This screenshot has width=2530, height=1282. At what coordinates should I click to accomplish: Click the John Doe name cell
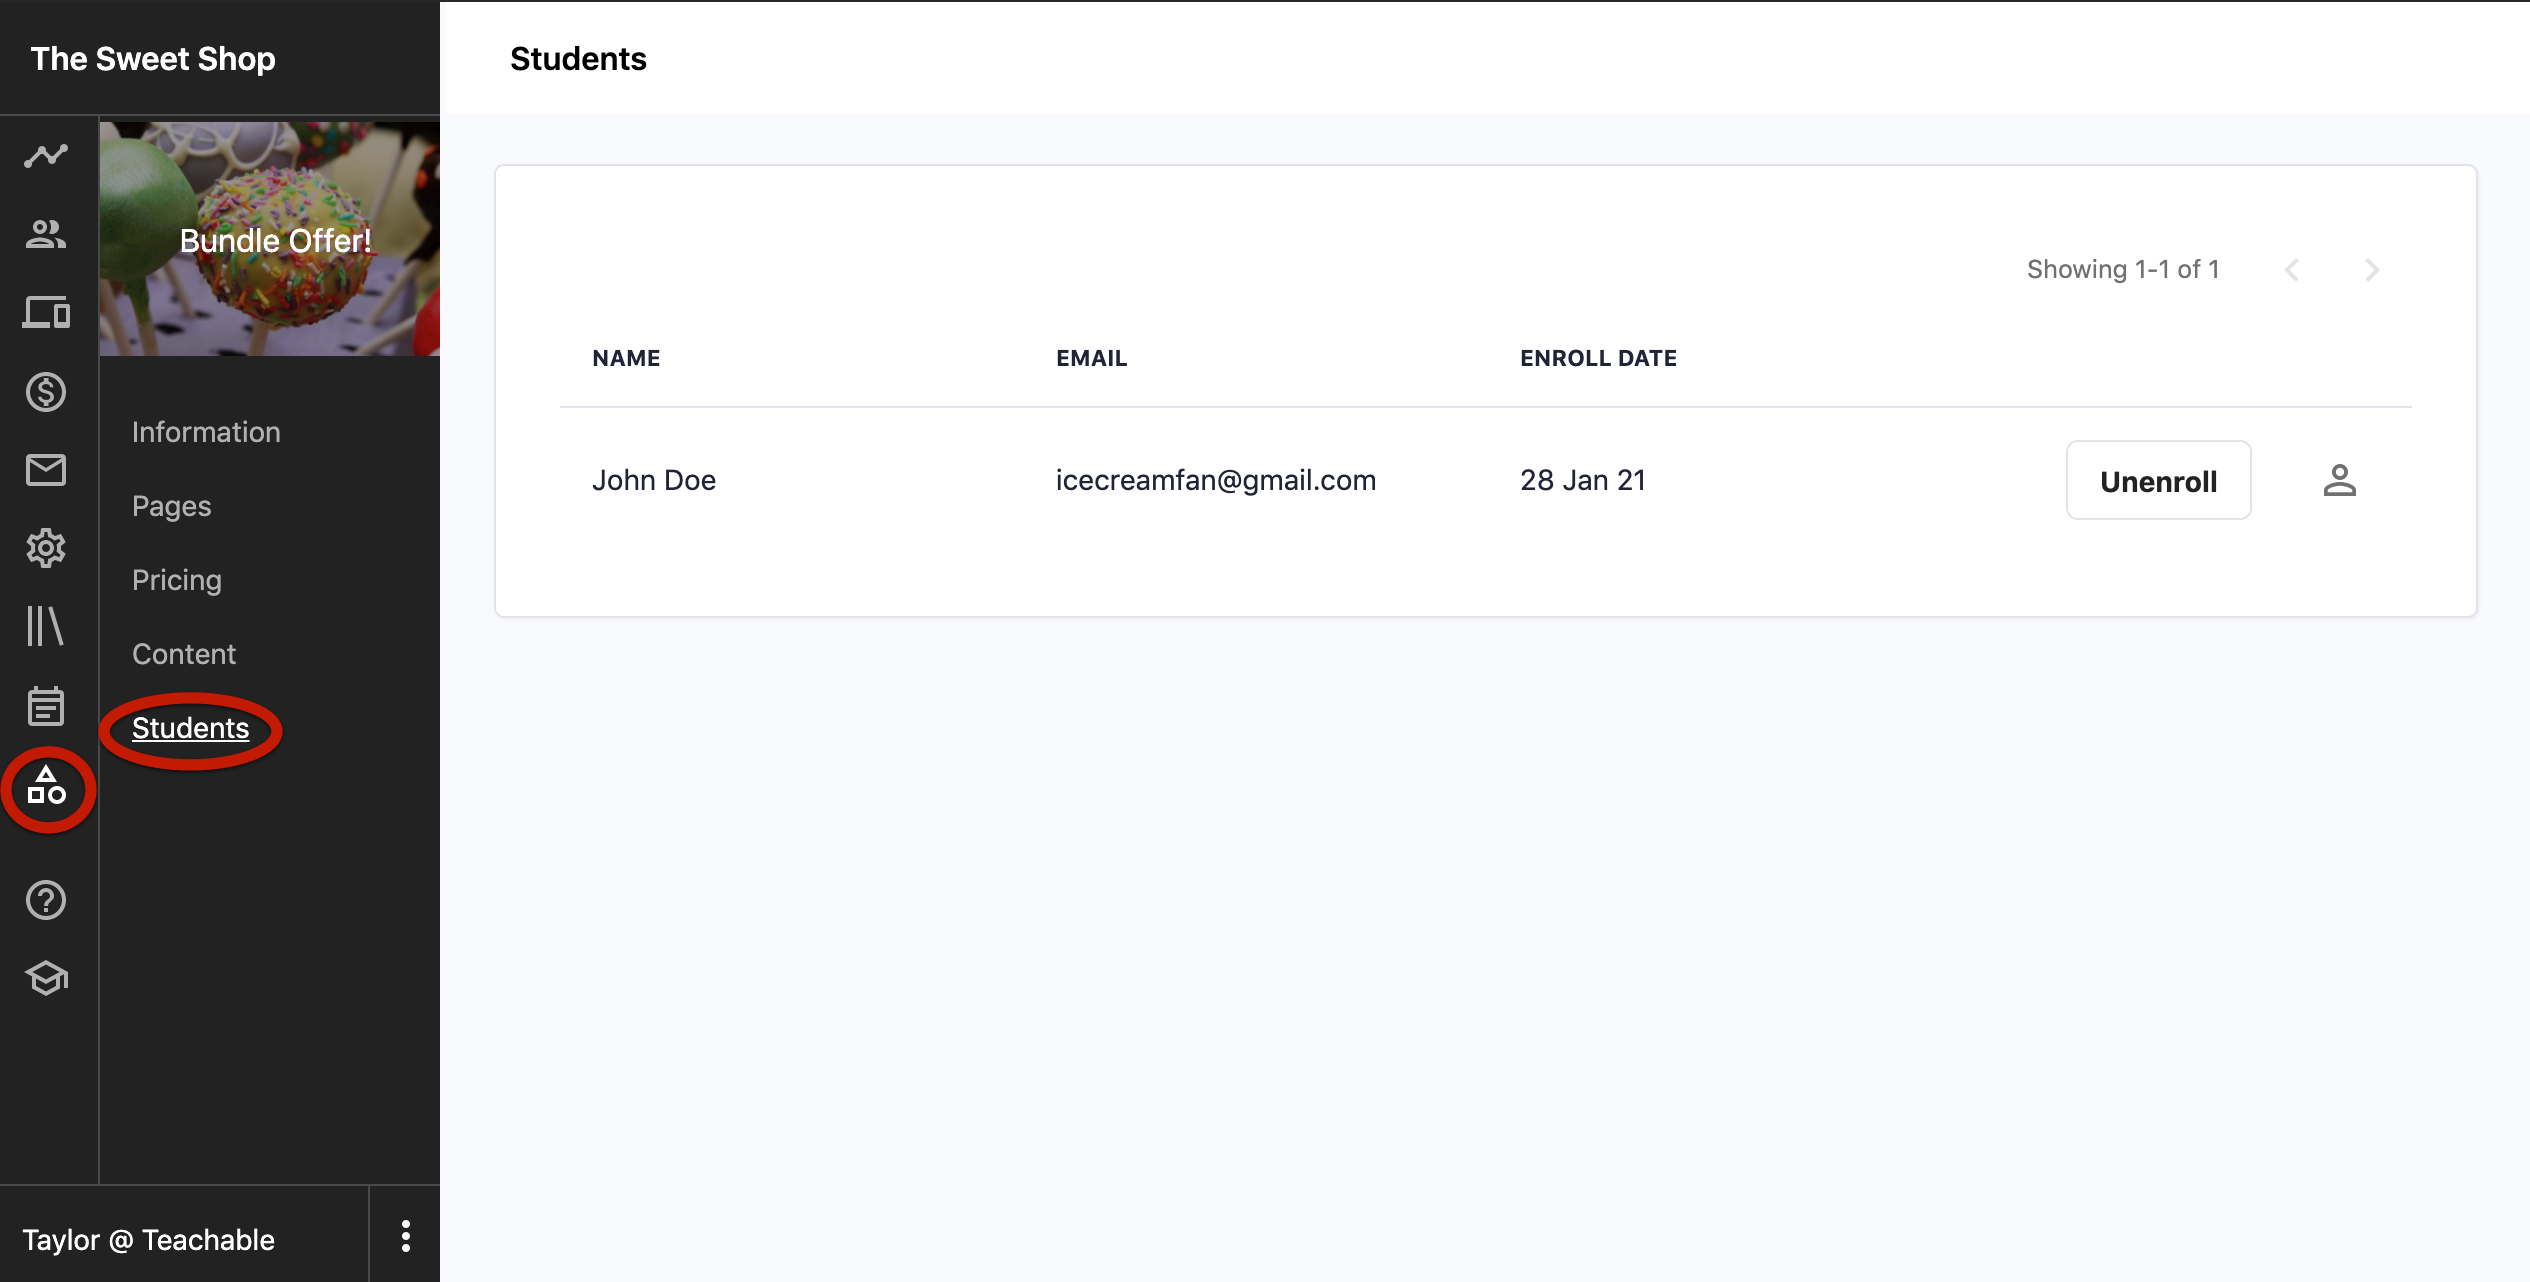click(654, 480)
